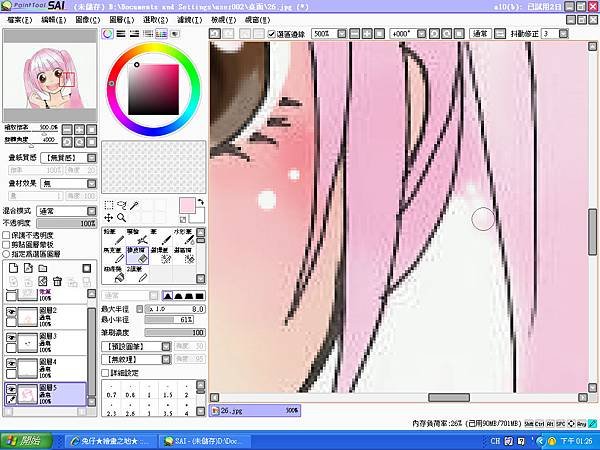This screenshot has width=600, height=450.
Task: Select the rectangular selection tool
Action: pyautogui.click(x=109, y=205)
